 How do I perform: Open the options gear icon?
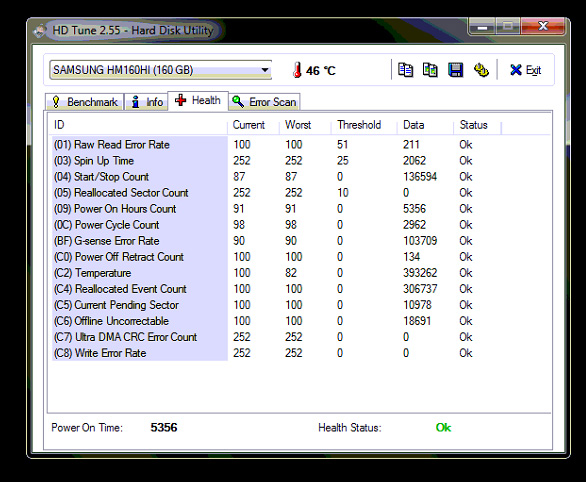(481, 70)
